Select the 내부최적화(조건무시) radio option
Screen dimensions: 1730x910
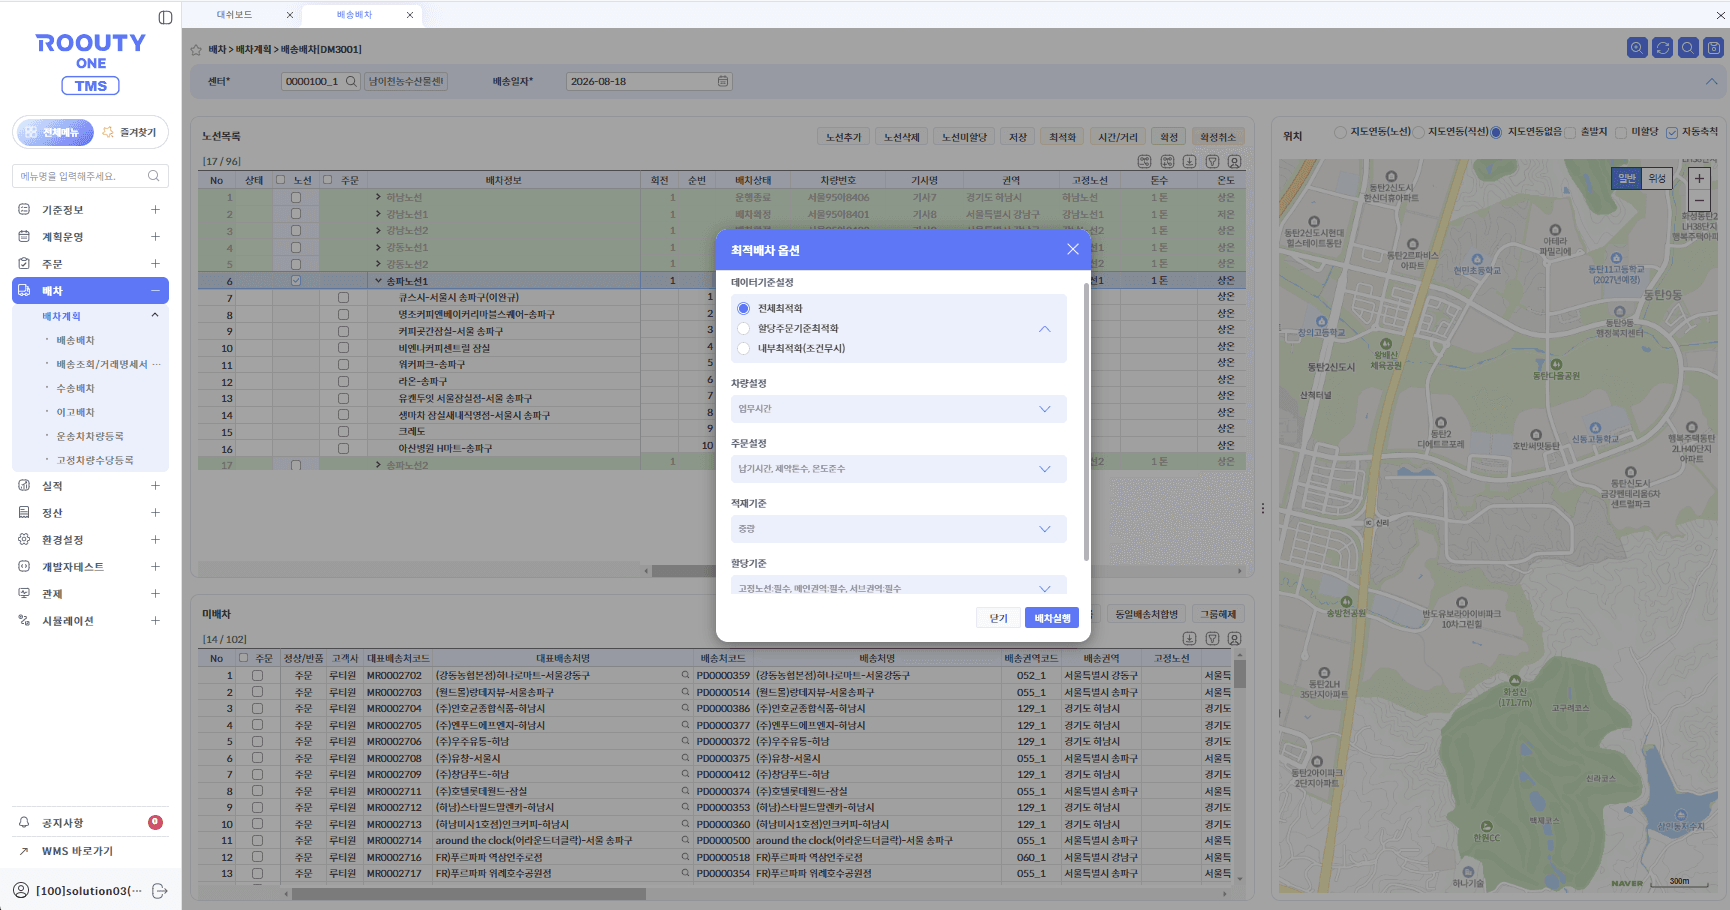tap(743, 348)
